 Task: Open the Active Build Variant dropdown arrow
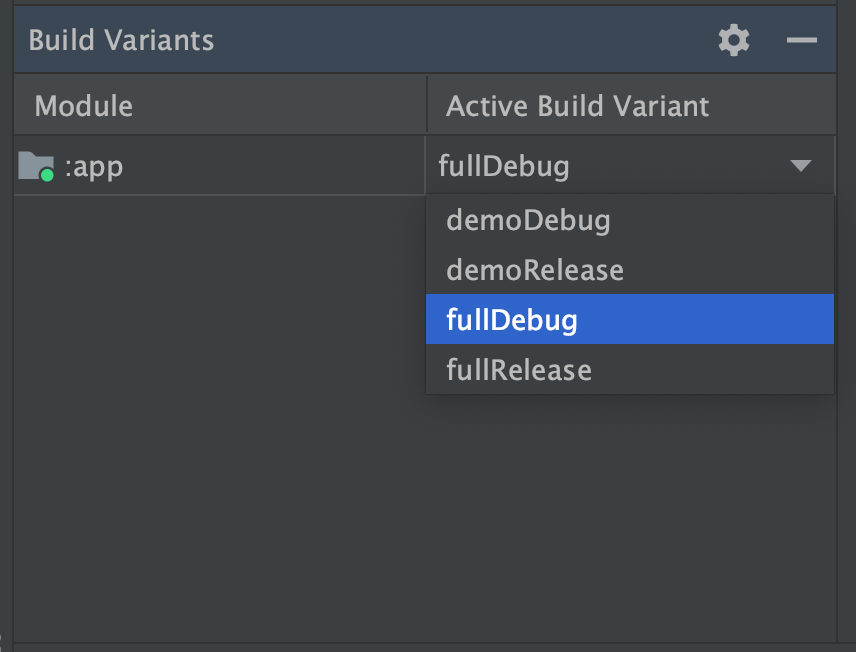point(800,165)
